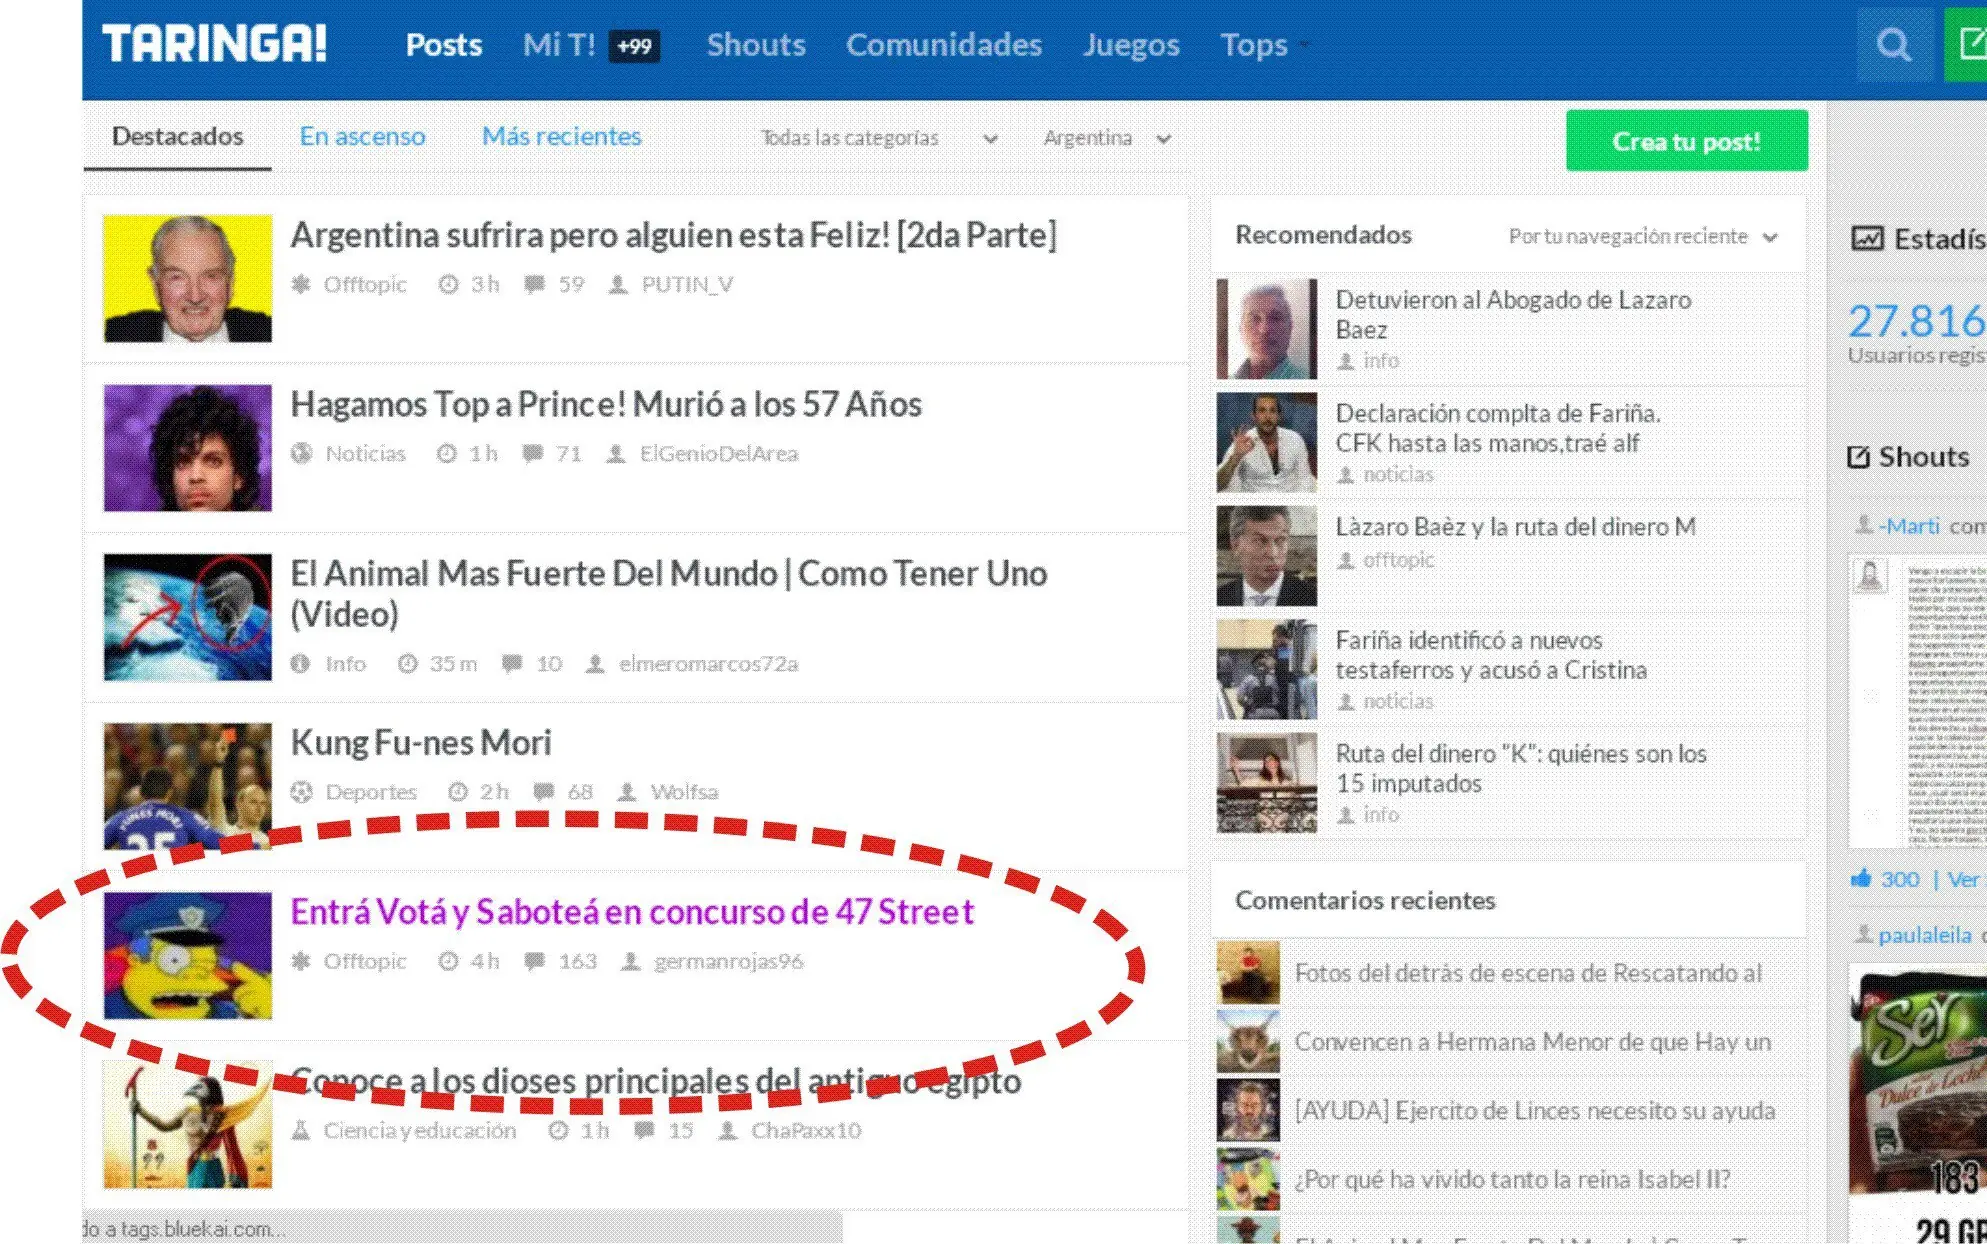Open comment Convencen a Hermana Menor

1532,1042
